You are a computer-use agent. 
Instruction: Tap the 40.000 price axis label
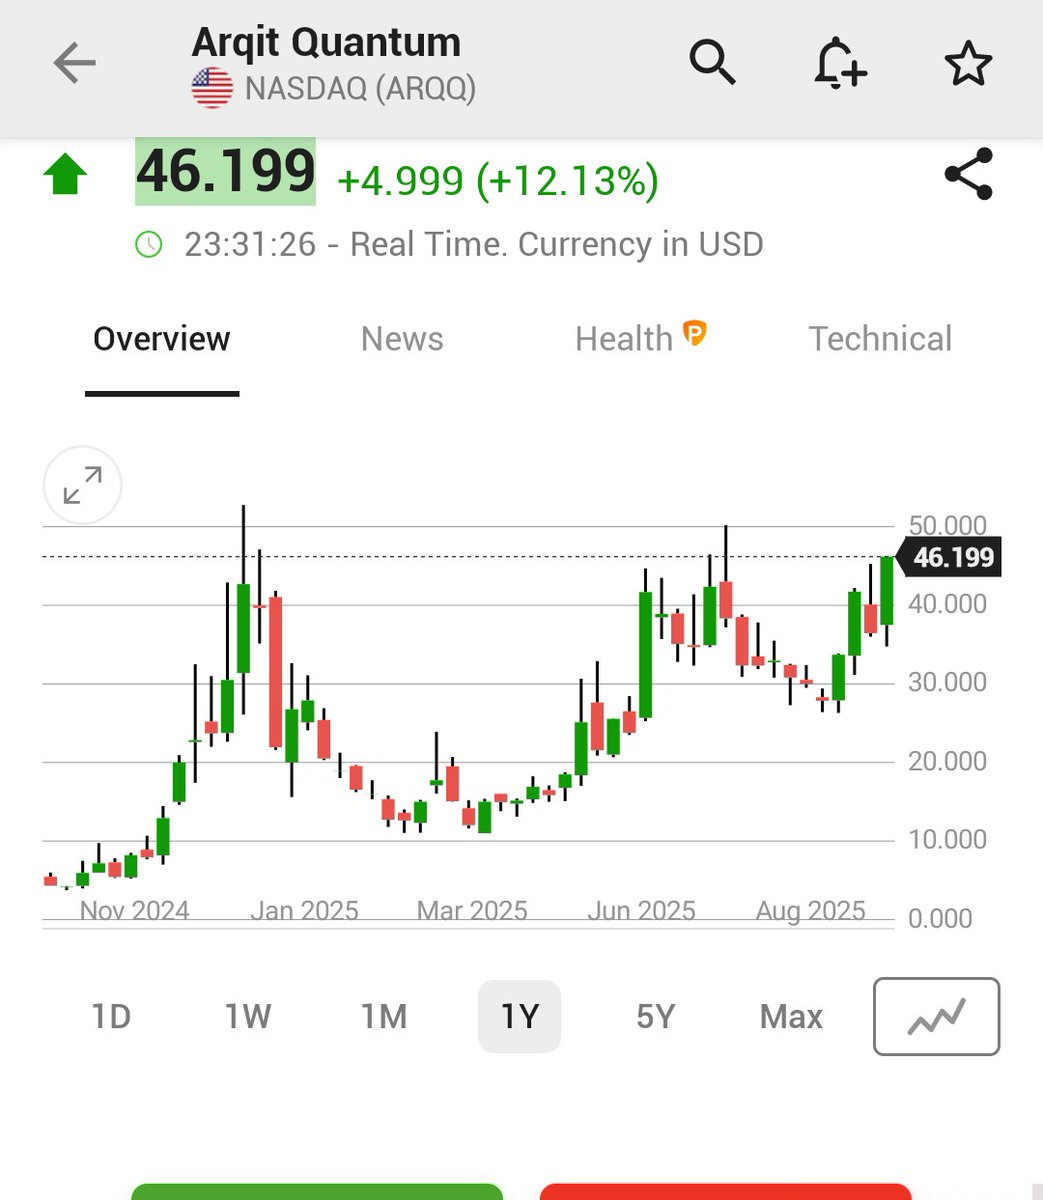[x=947, y=604]
